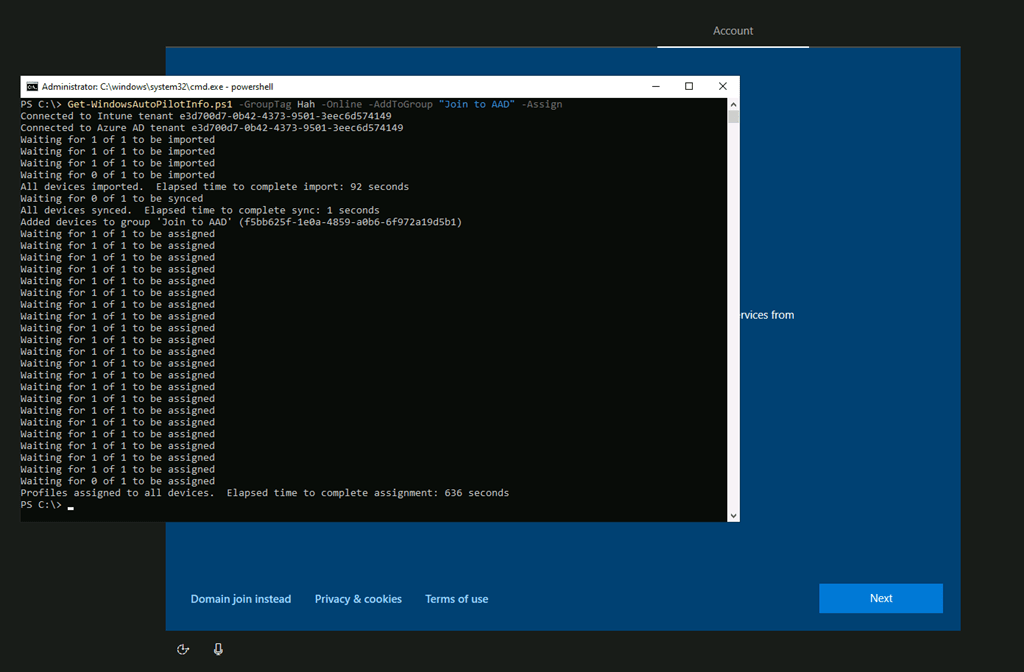Image resolution: width=1024 pixels, height=672 pixels.
Task: Click the scrollbar down arrow
Action: (x=734, y=513)
